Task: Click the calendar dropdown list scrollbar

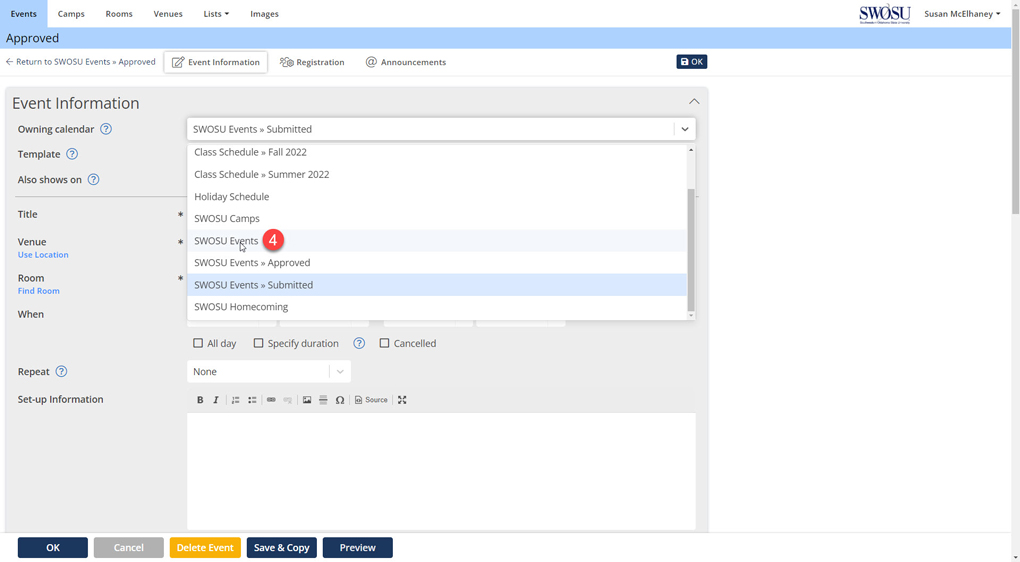Action: pyautogui.click(x=691, y=250)
